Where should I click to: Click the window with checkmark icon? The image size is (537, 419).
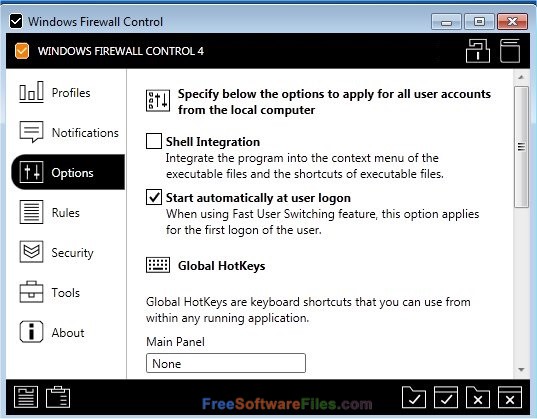[x=446, y=397]
